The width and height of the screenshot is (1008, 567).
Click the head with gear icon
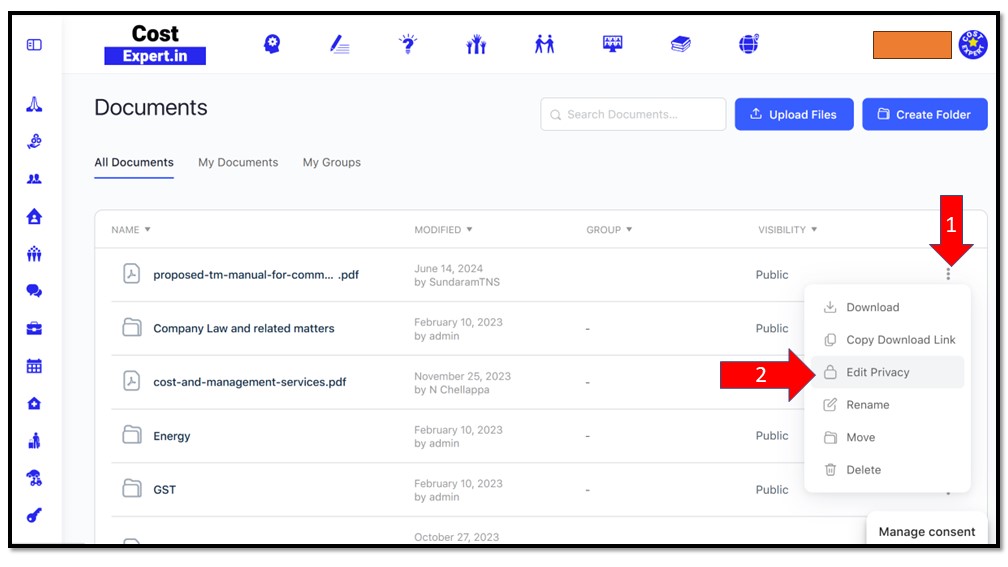(272, 44)
